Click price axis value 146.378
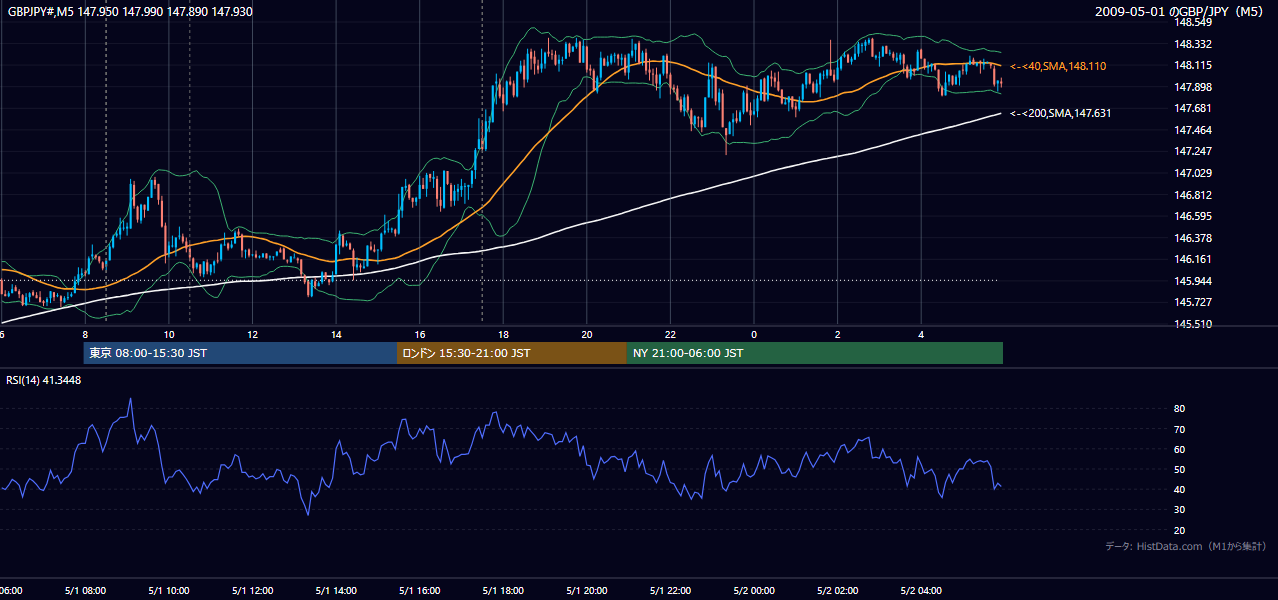The width and height of the screenshot is (1278, 600). 1193,238
